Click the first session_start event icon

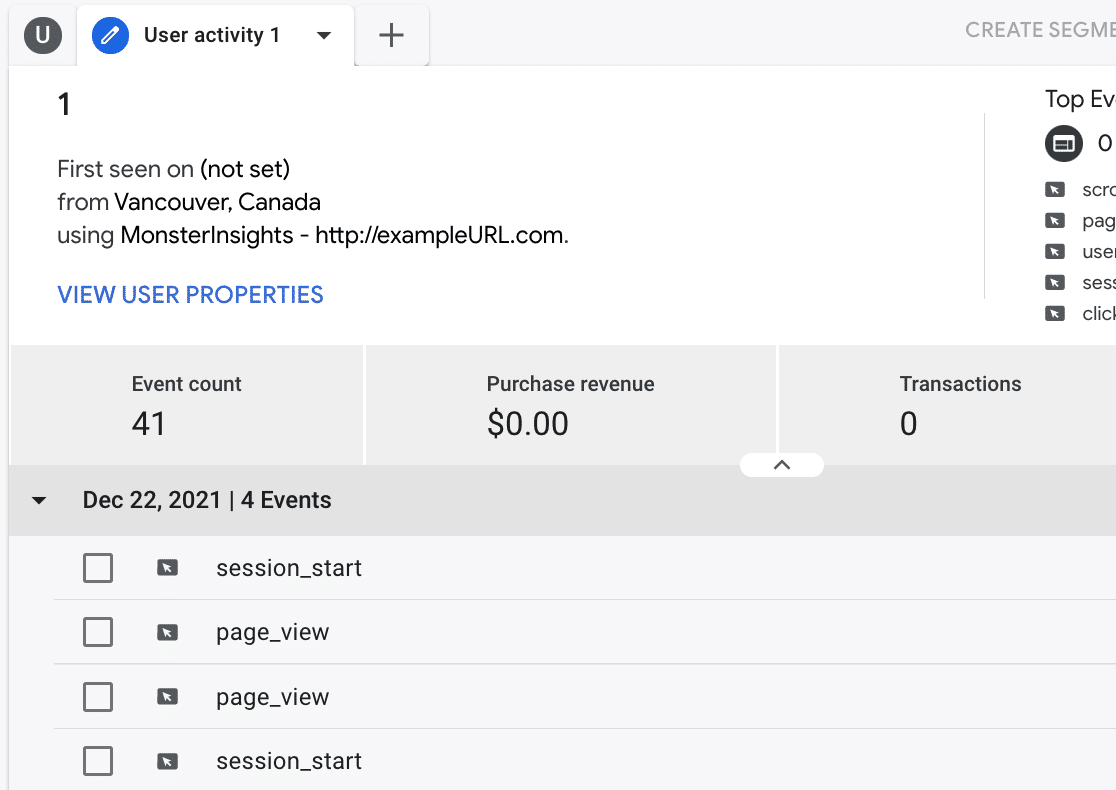point(167,568)
